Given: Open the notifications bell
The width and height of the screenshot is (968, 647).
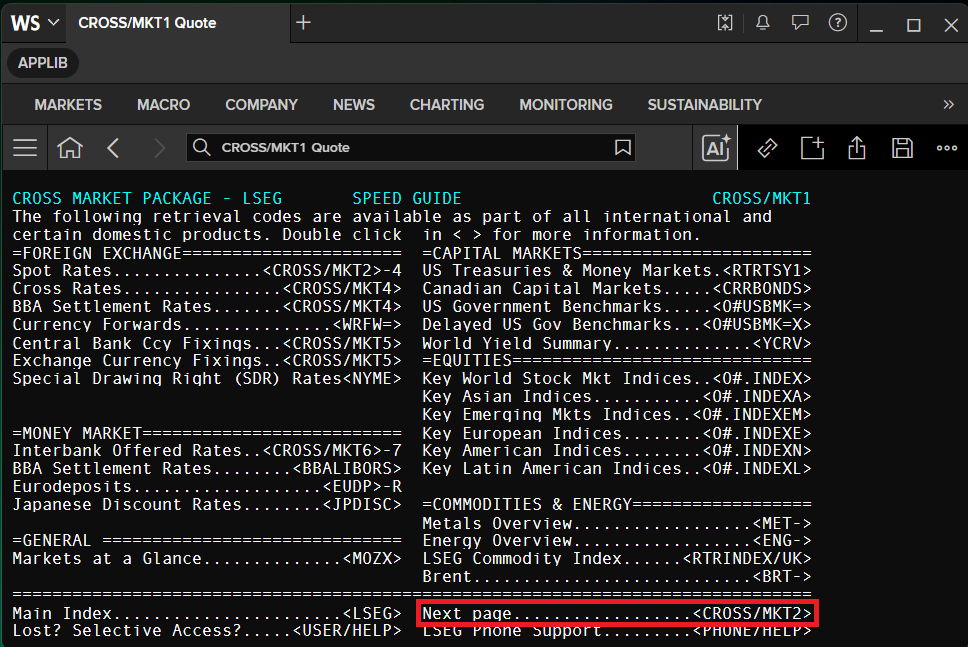Looking at the screenshot, I should tap(763, 23).
